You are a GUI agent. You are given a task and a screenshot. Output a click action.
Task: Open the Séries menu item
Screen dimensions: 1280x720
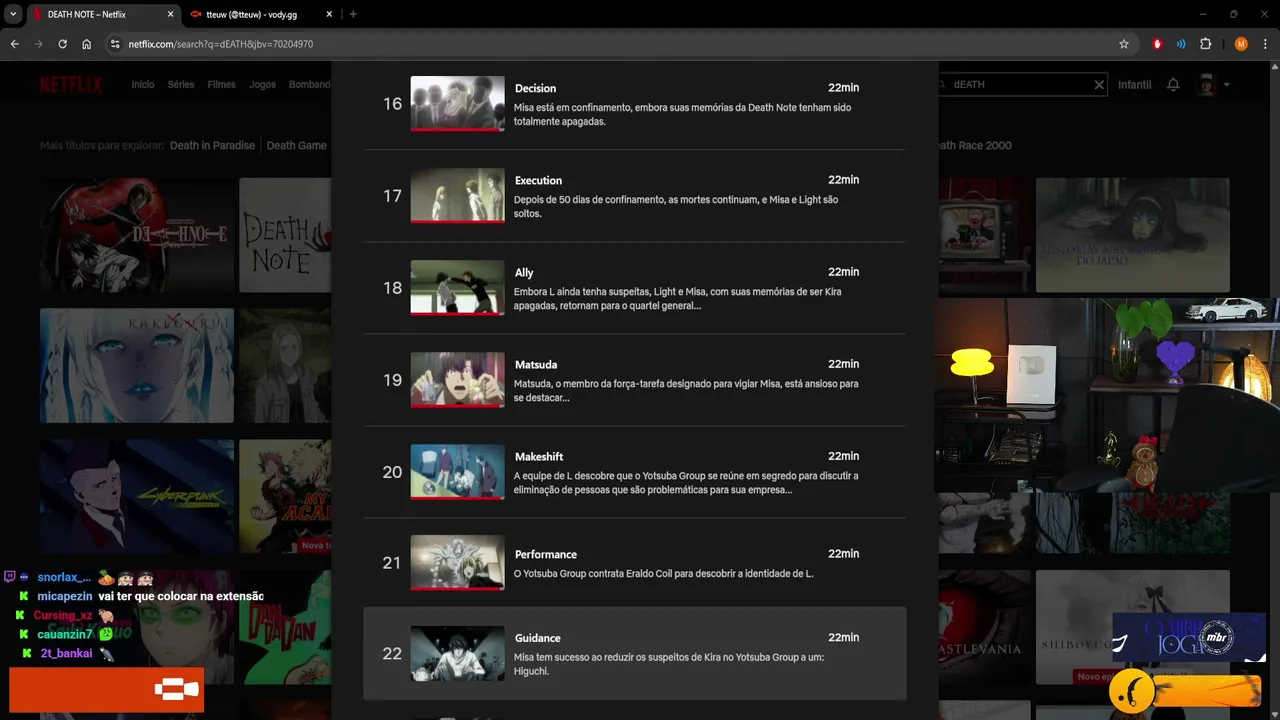[x=181, y=84]
